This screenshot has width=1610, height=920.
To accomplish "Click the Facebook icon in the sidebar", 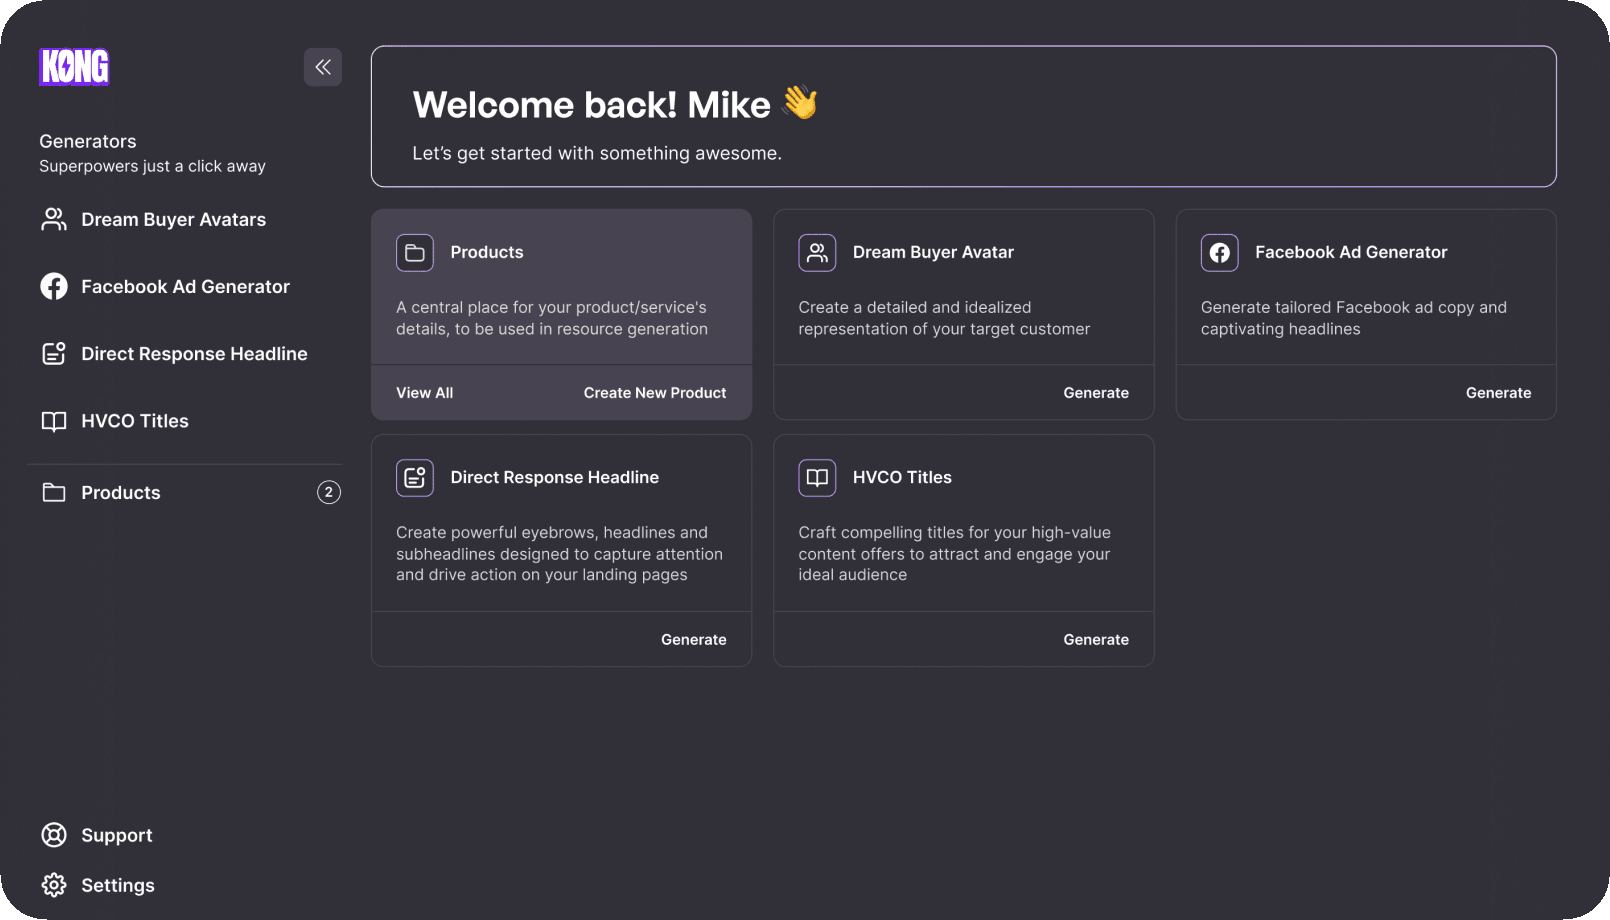I will [x=54, y=286].
